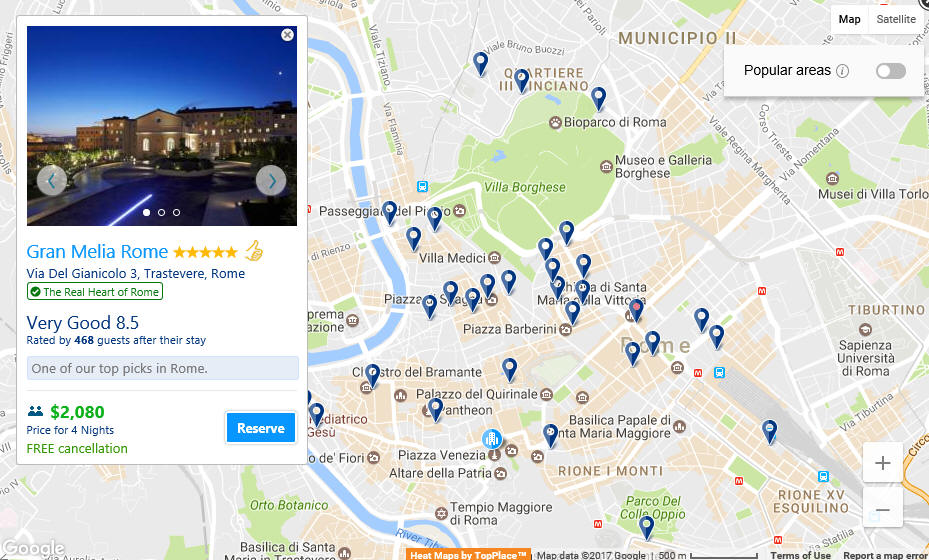Zoom out on the map

[882, 510]
